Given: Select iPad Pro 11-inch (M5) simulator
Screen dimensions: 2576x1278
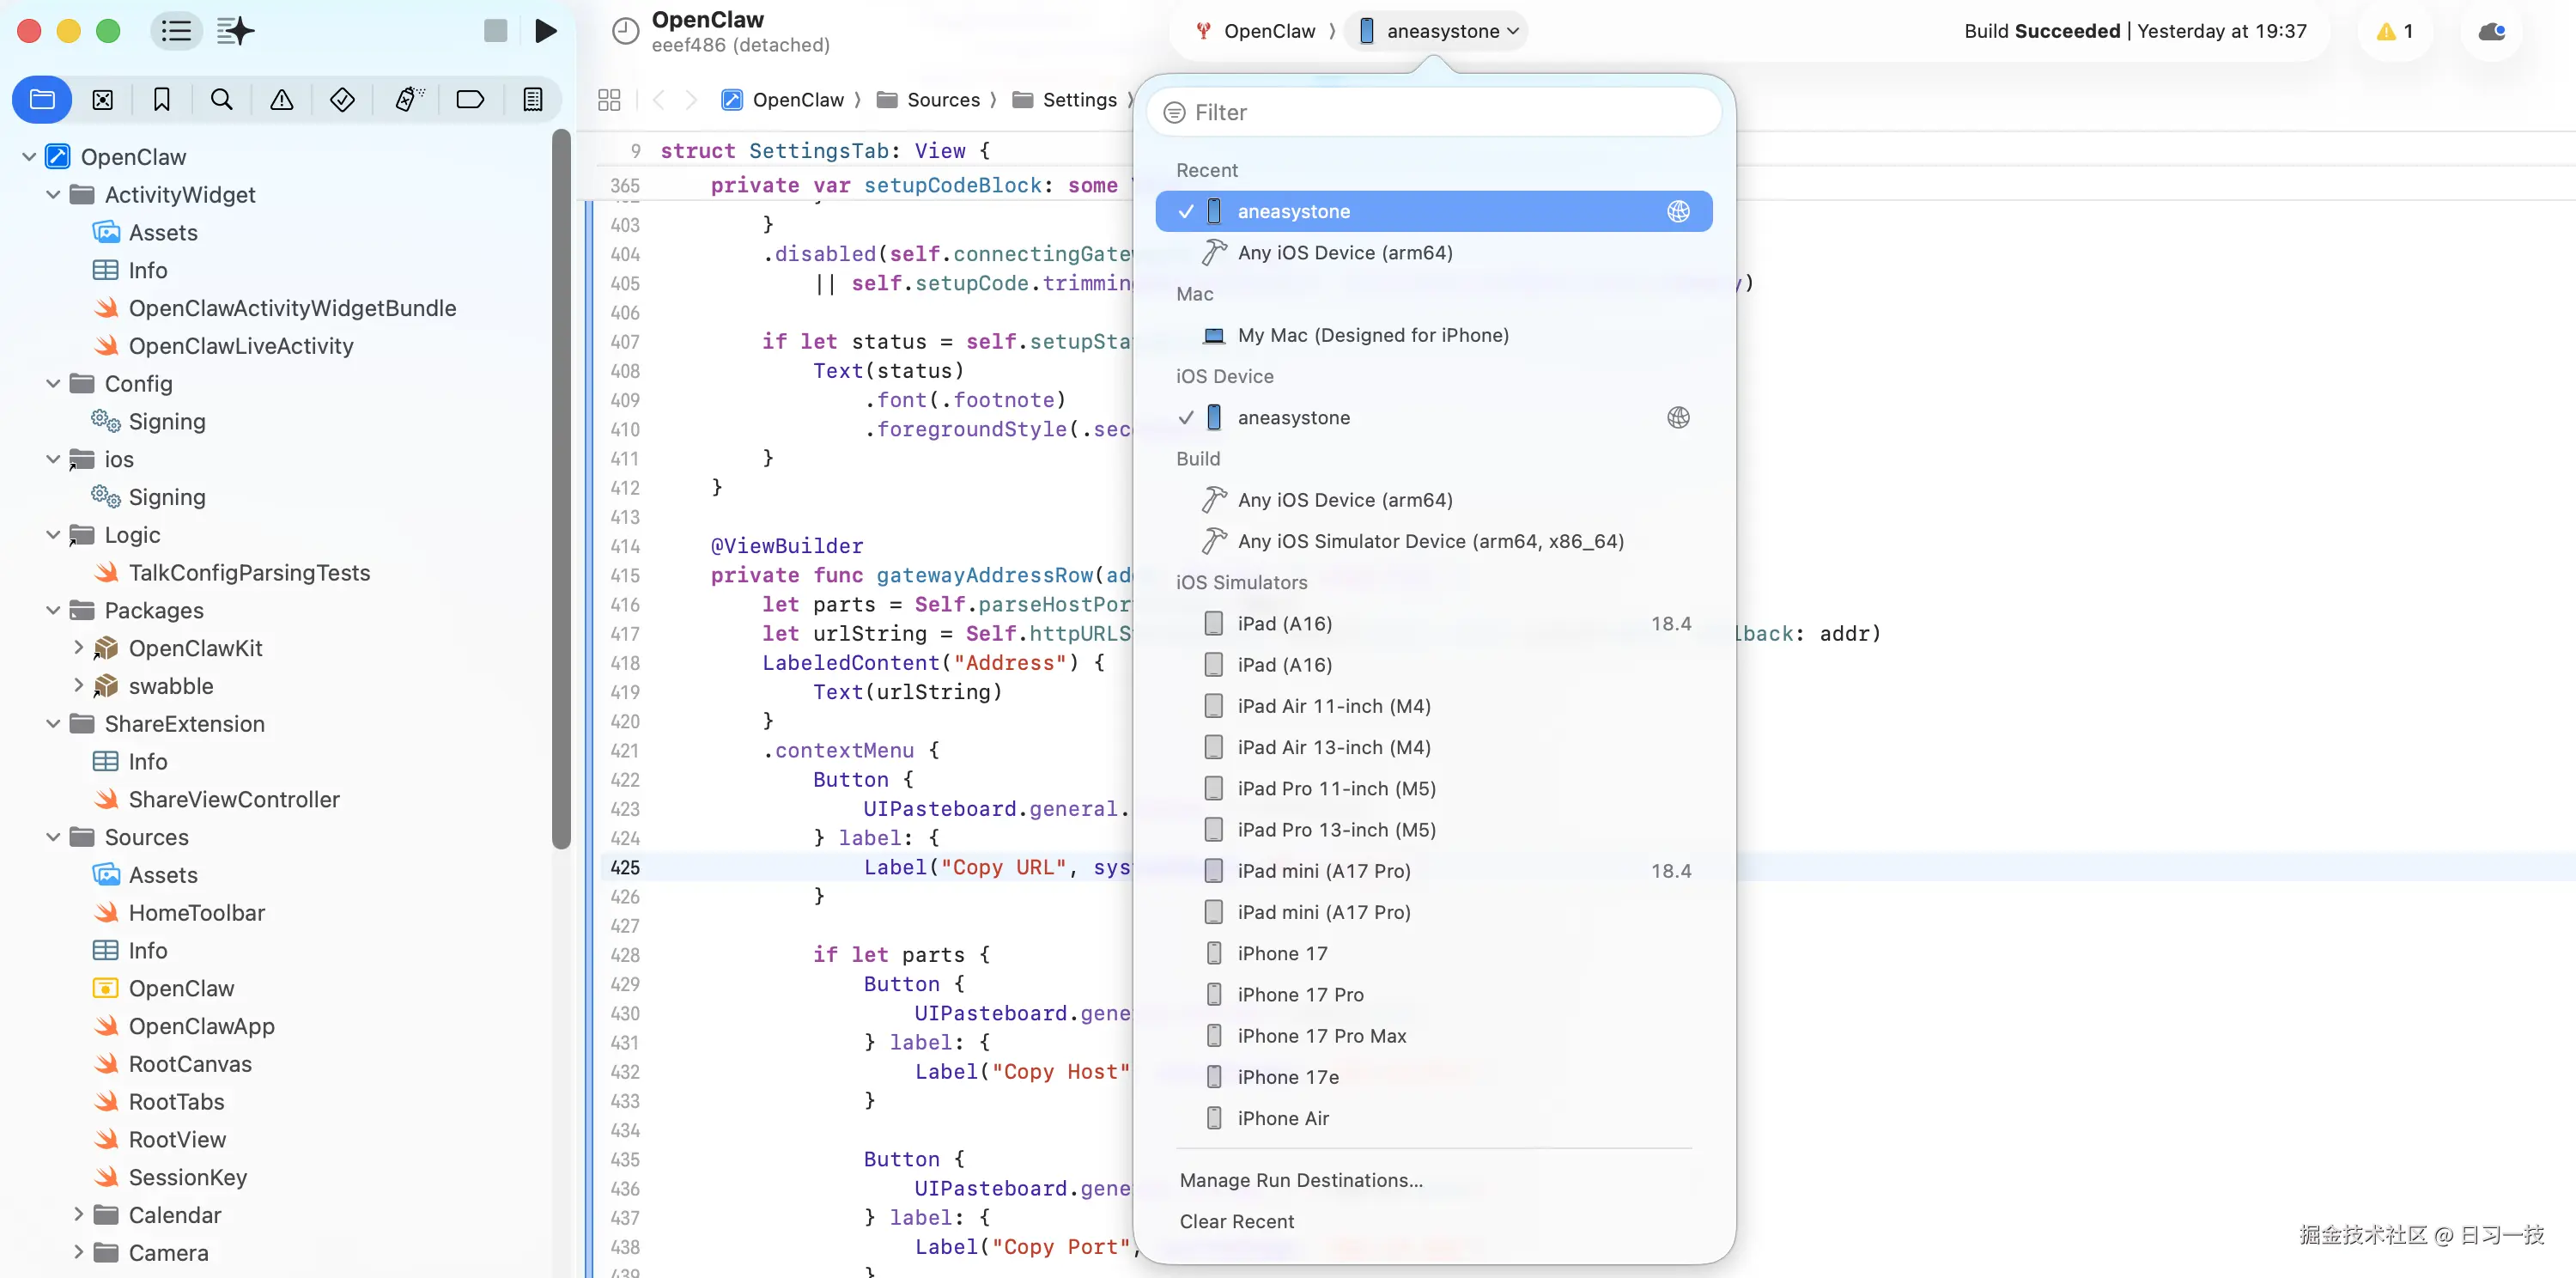Looking at the screenshot, I should coord(1433,789).
